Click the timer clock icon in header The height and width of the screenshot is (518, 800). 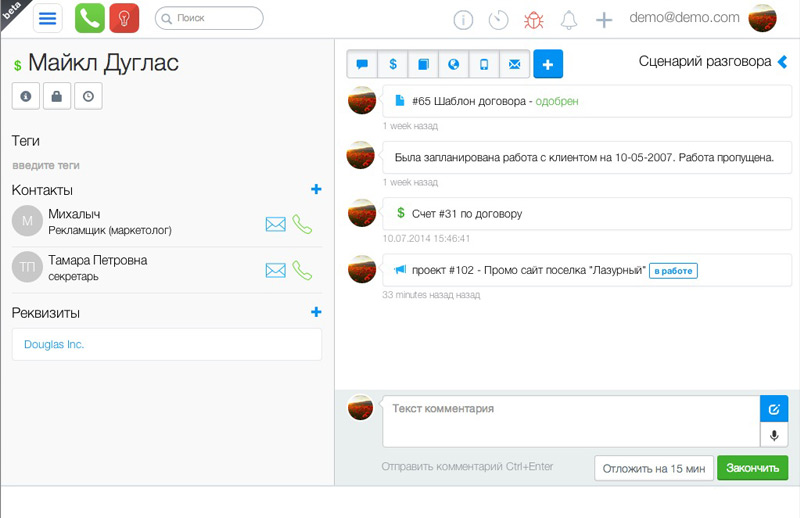pos(498,20)
